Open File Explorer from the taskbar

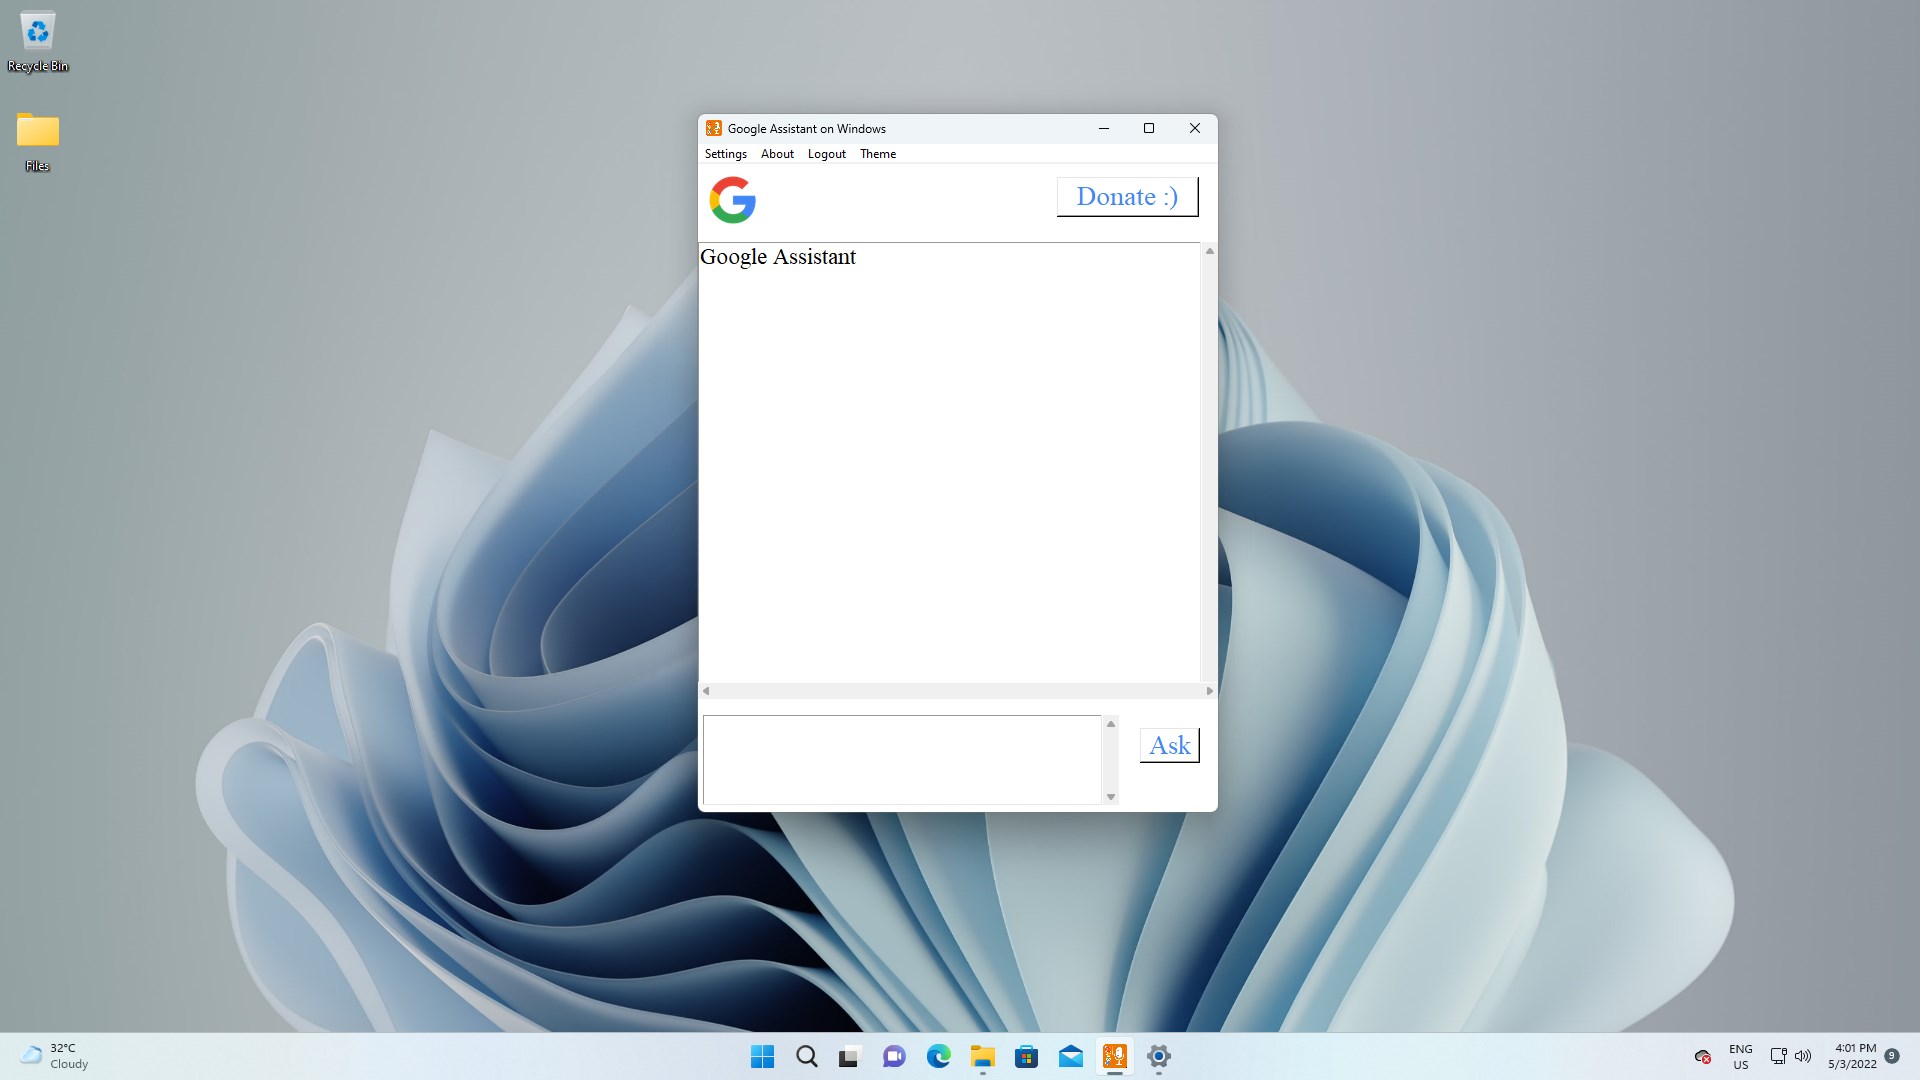tap(982, 1056)
